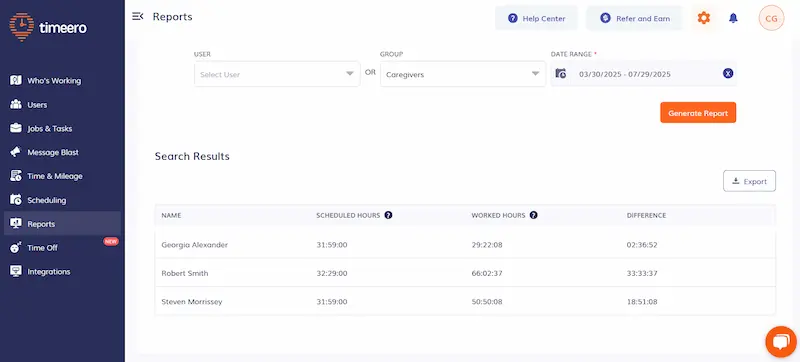Open Time & Mileage sidebar item
Image resolution: width=800 pixels, height=362 pixels.
(x=62, y=176)
